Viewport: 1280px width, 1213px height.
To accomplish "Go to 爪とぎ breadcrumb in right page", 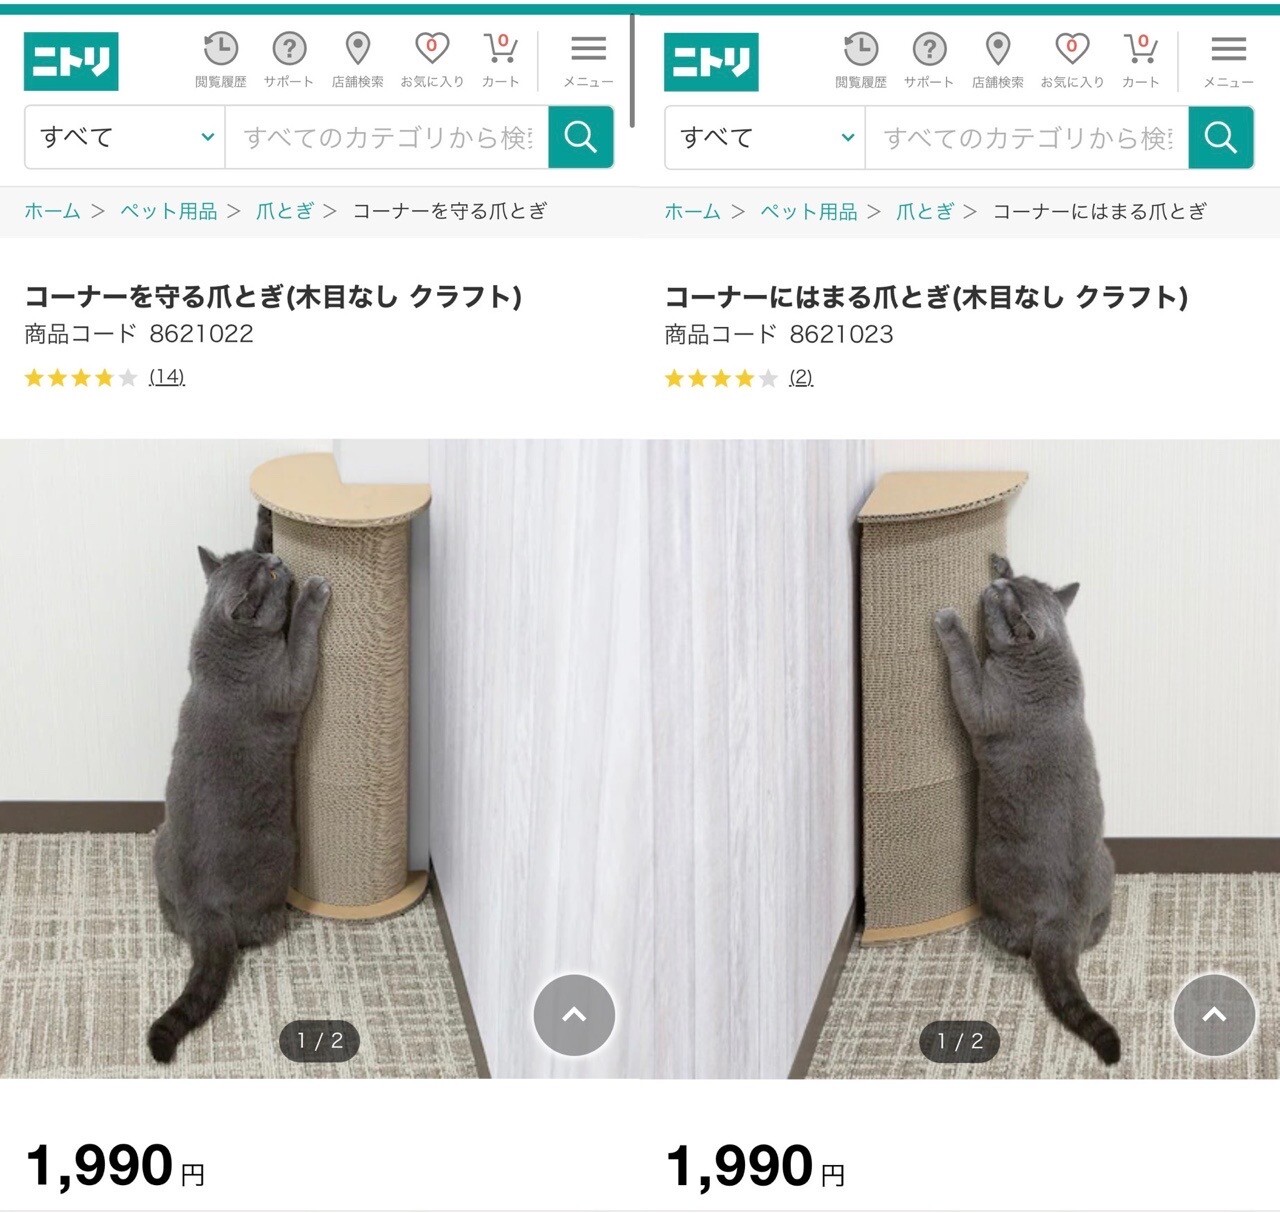I will [925, 211].
